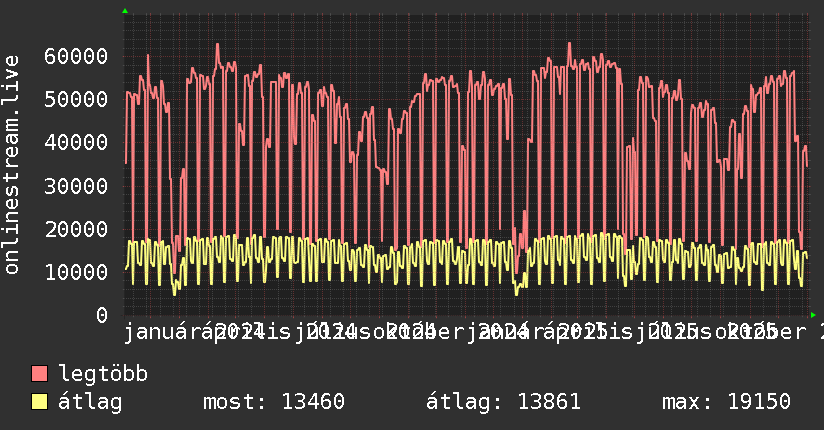Click the green arrow ending the x-axis

(x=813, y=315)
